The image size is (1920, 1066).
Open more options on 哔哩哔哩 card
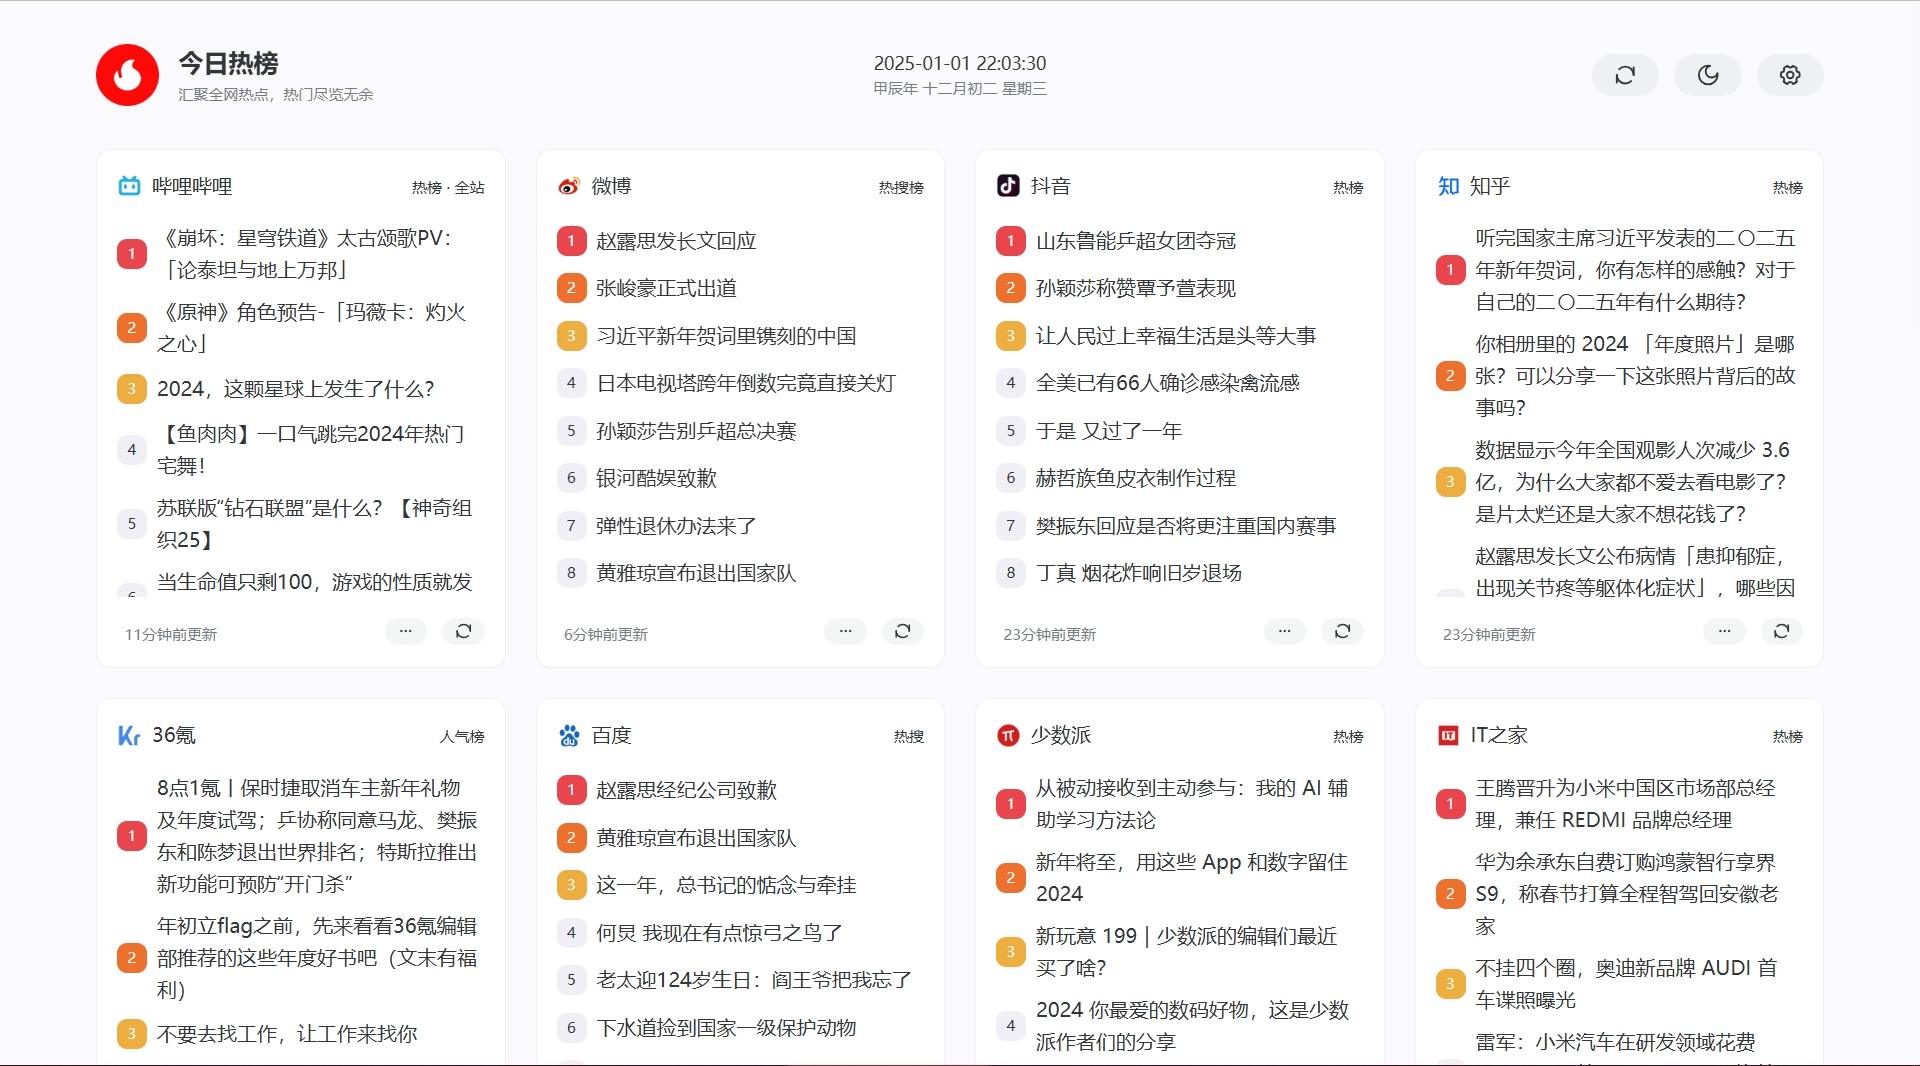tap(406, 631)
